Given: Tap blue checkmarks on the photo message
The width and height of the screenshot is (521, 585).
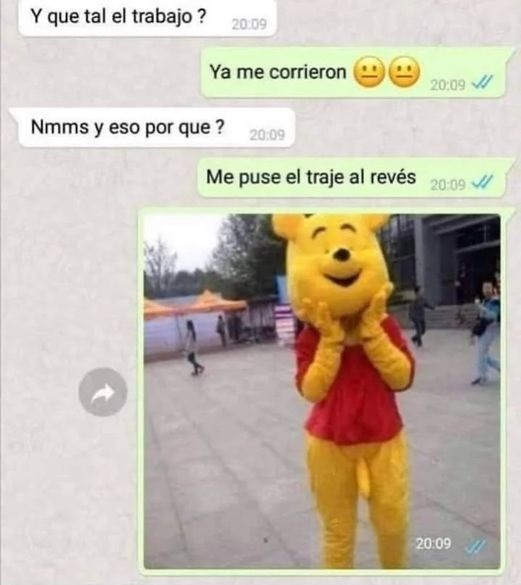Looking at the screenshot, I should pyautogui.click(x=475, y=547).
